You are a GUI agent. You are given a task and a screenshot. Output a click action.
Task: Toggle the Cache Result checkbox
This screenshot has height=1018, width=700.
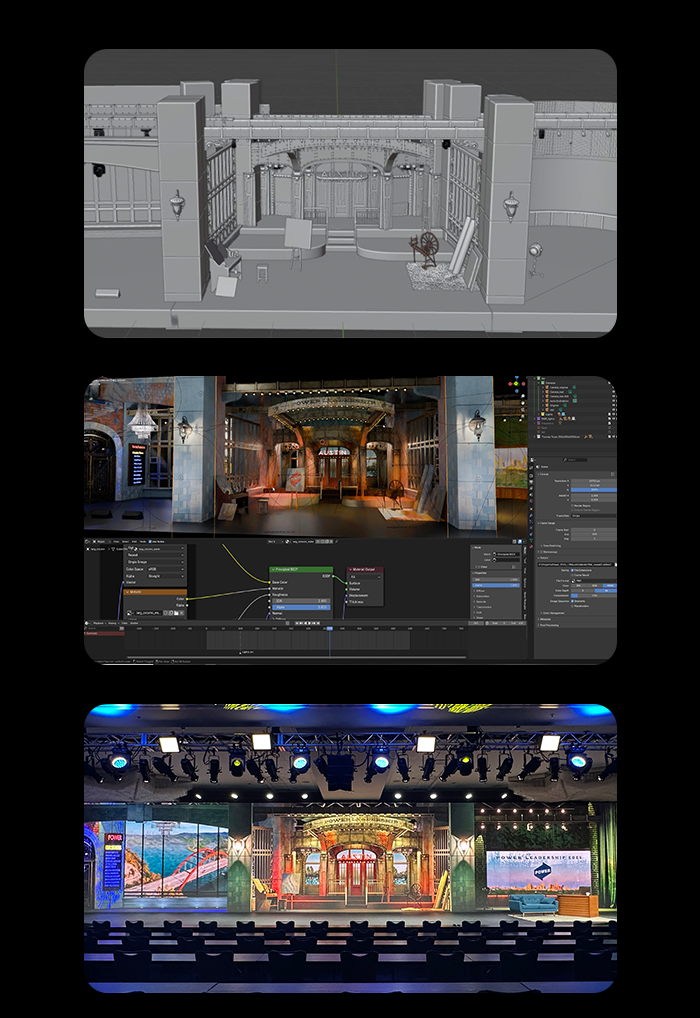pyautogui.click(x=572, y=575)
